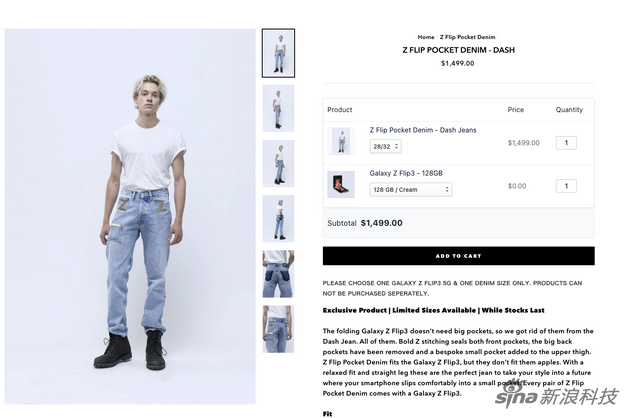Edit the Dash Jeans quantity field
This screenshot has width=630, height=418.
(x=566, y=143)
